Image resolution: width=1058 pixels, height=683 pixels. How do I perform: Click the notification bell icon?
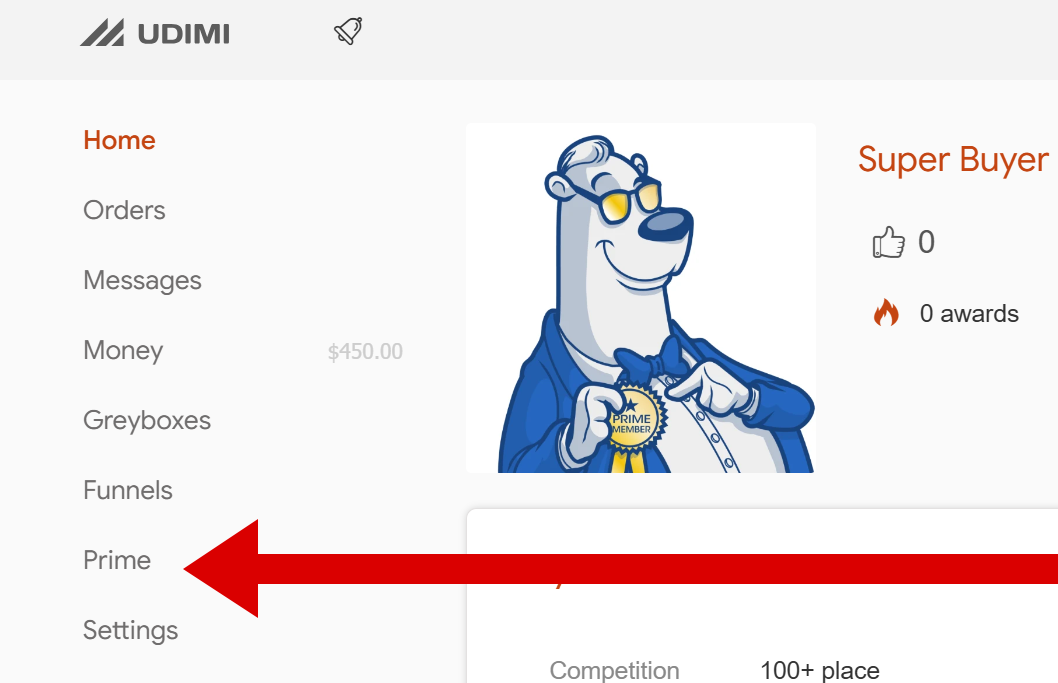click(348, 31)
